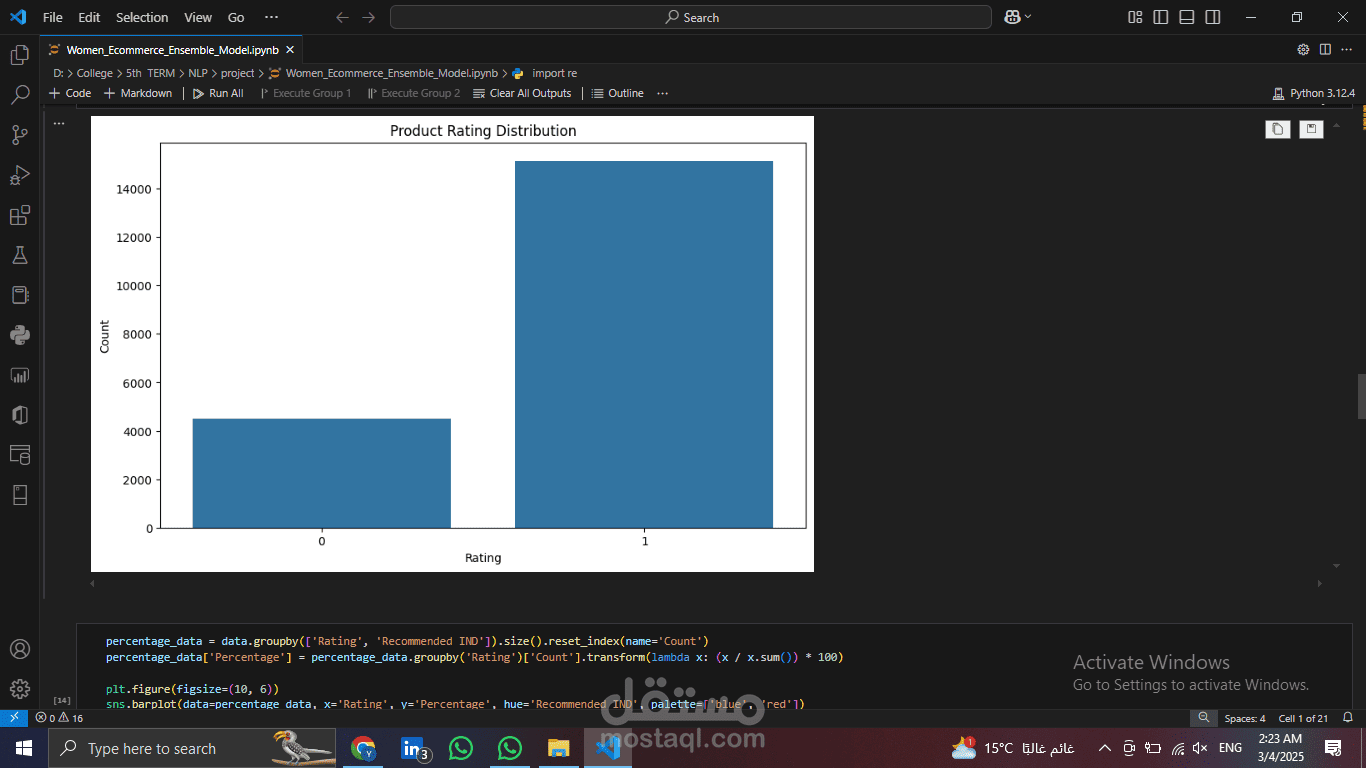Click the Windows taskbar search box
1366x768 pixels.
click(193, 748)
